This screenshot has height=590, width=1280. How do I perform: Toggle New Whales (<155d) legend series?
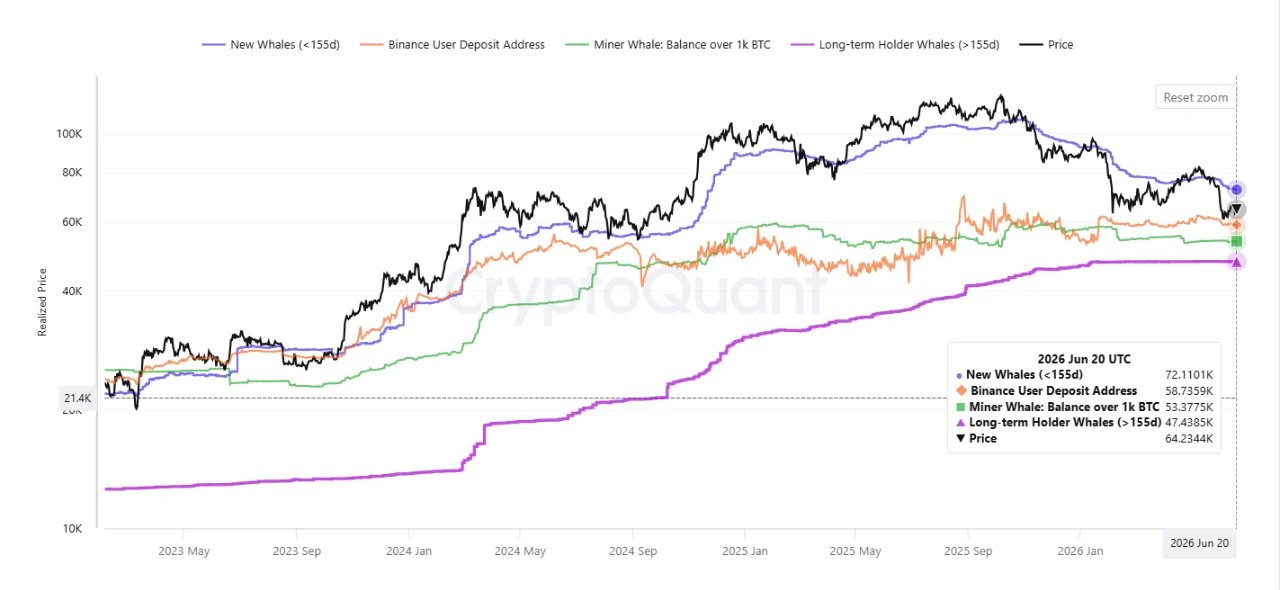pyautogui.click(x=271, y=45)
